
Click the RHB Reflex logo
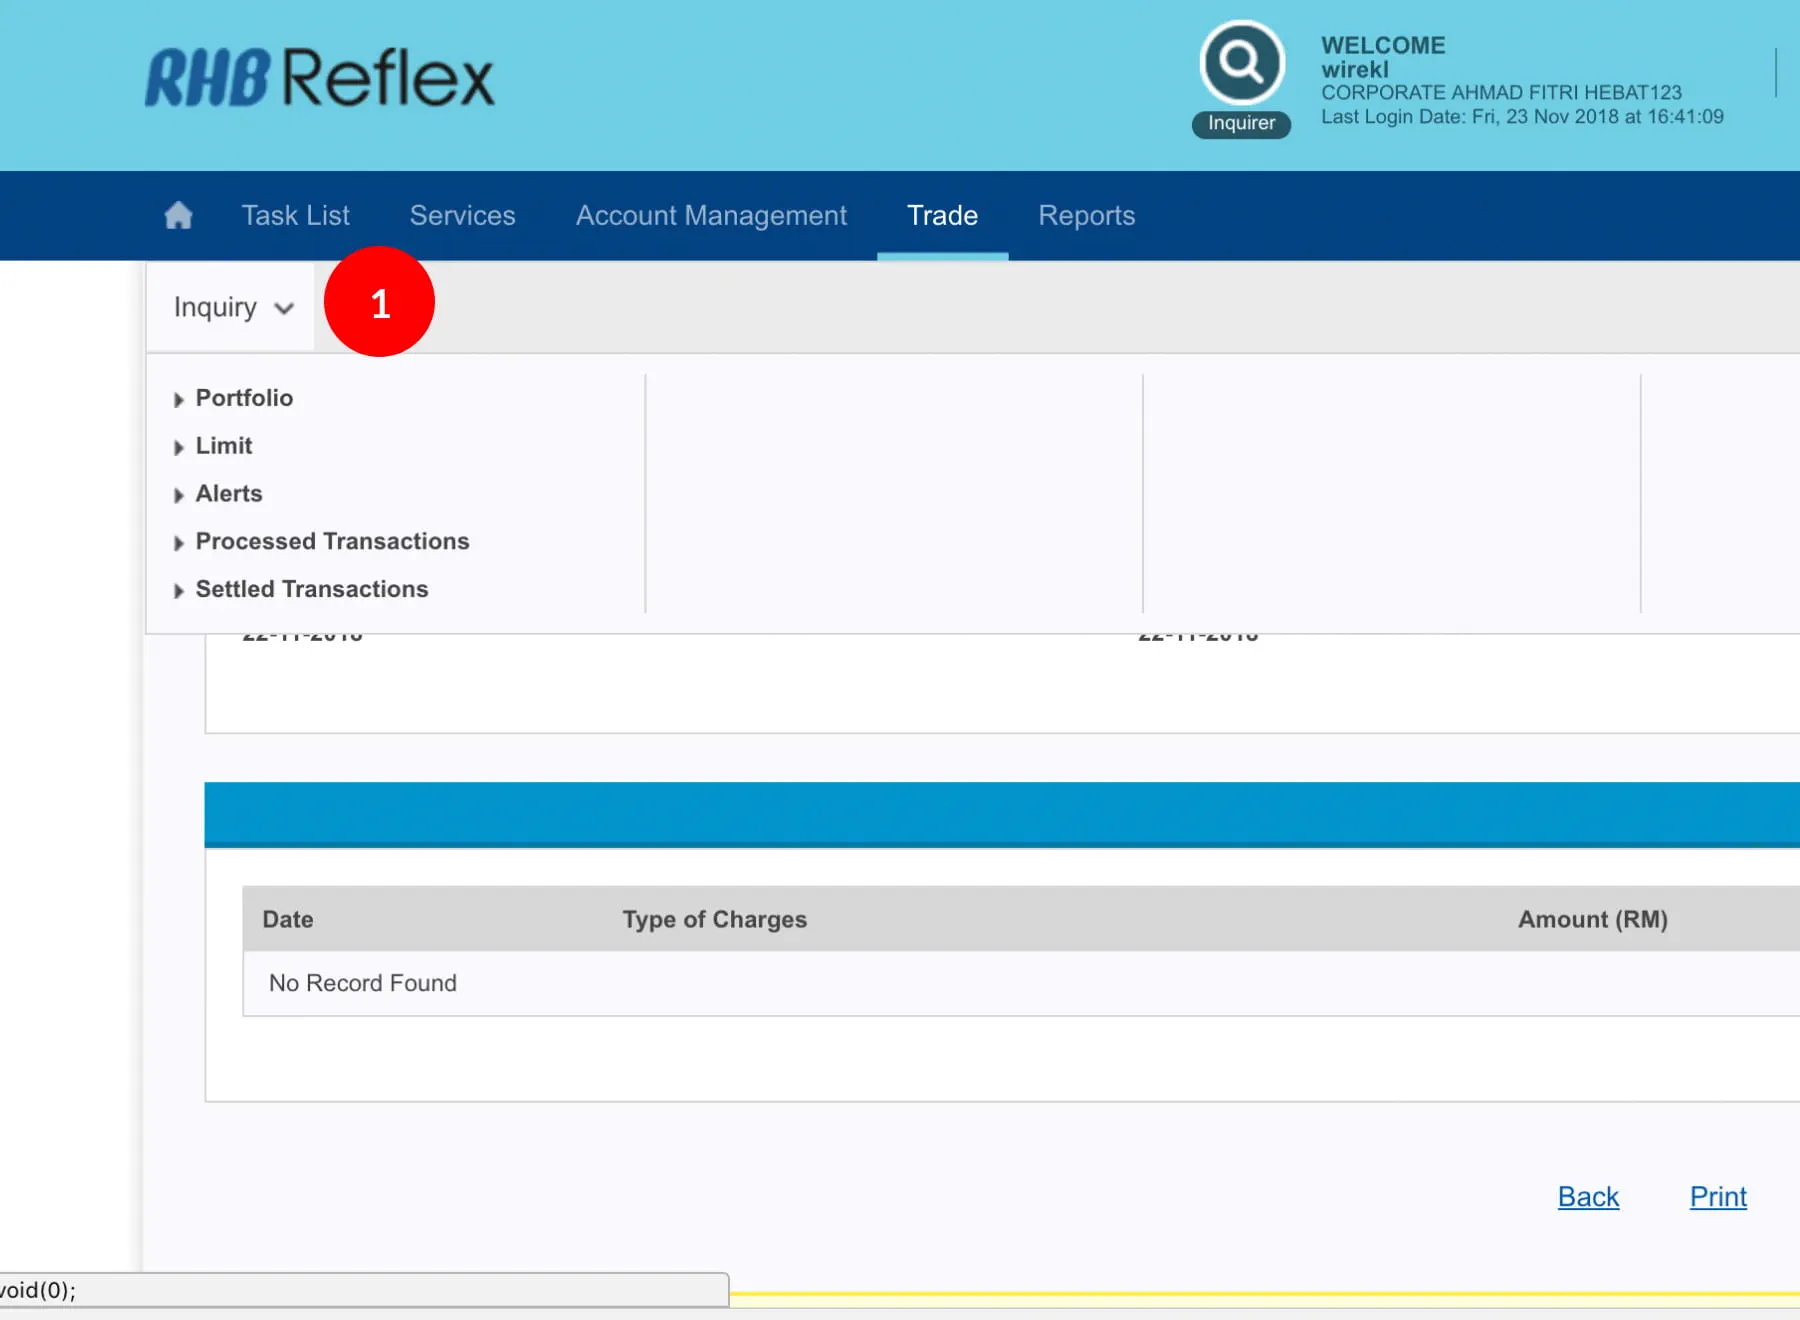pyautogui.click(x=320, y=78)
